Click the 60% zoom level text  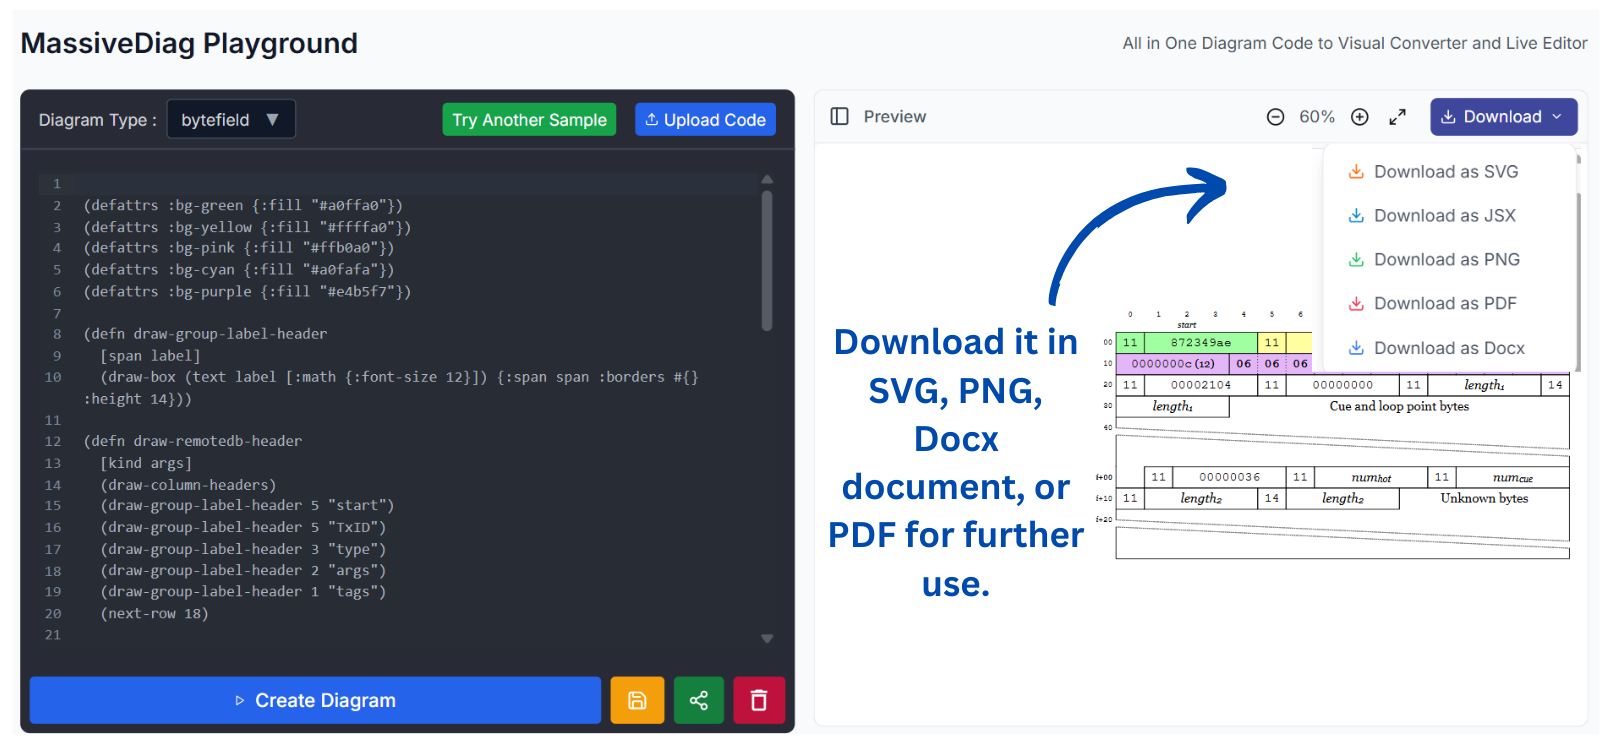(x=1317, y=117)
